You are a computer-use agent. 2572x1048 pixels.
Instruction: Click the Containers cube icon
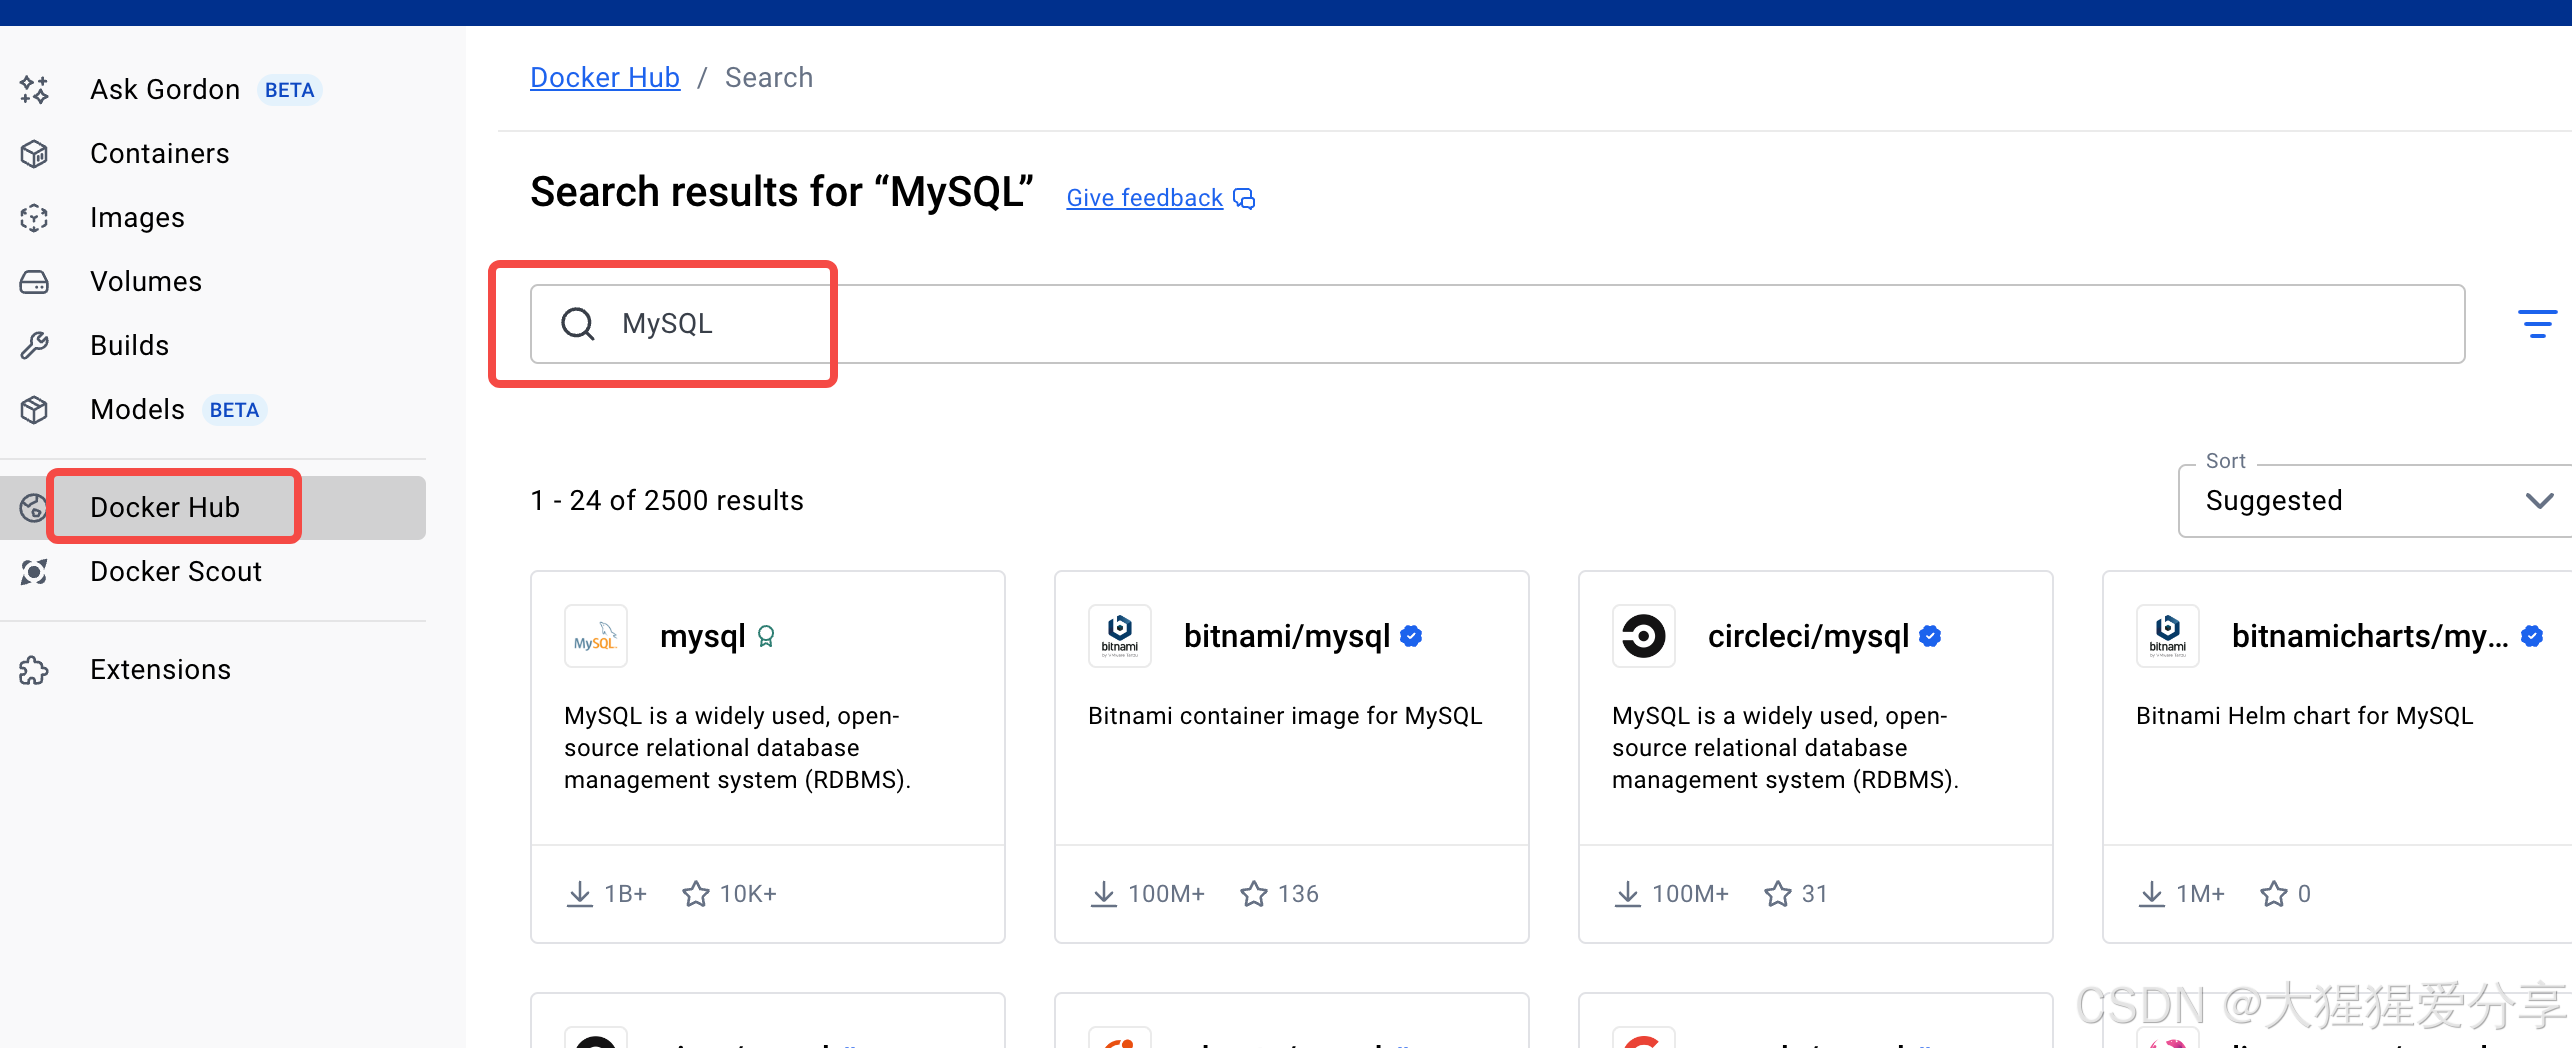(x=34, y=154)
